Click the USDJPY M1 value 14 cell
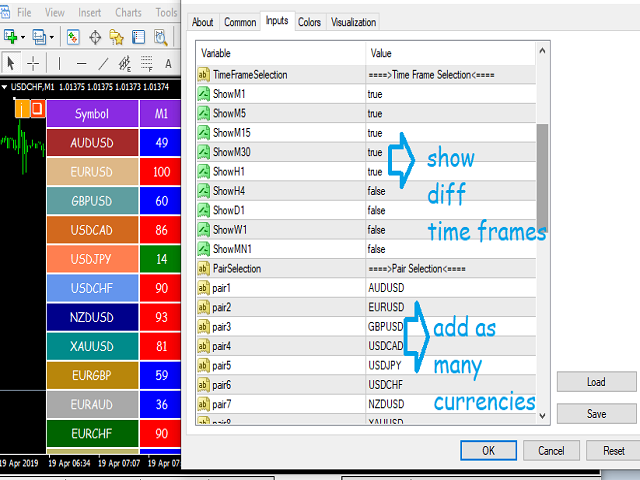The width and height of the screenshot is (640, 480). point(160,259)
